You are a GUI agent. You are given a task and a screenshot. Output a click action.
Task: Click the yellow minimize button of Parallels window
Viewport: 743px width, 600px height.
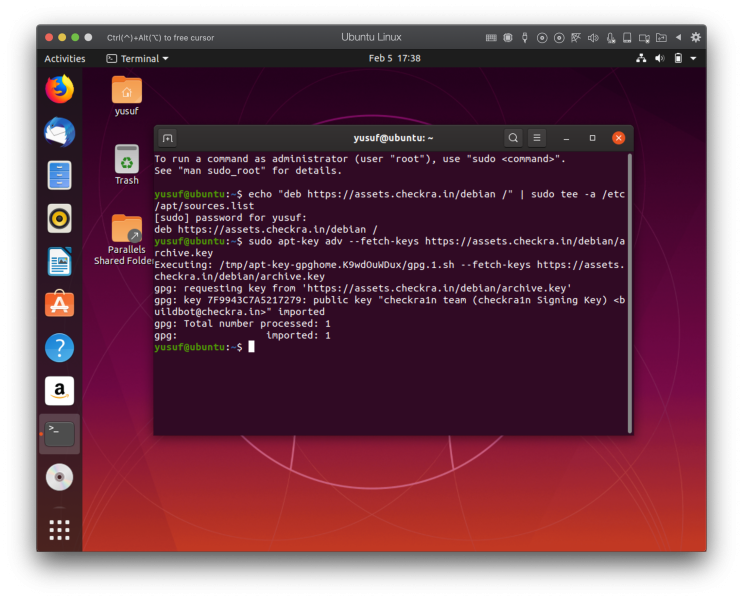click(x=62, y=37)
